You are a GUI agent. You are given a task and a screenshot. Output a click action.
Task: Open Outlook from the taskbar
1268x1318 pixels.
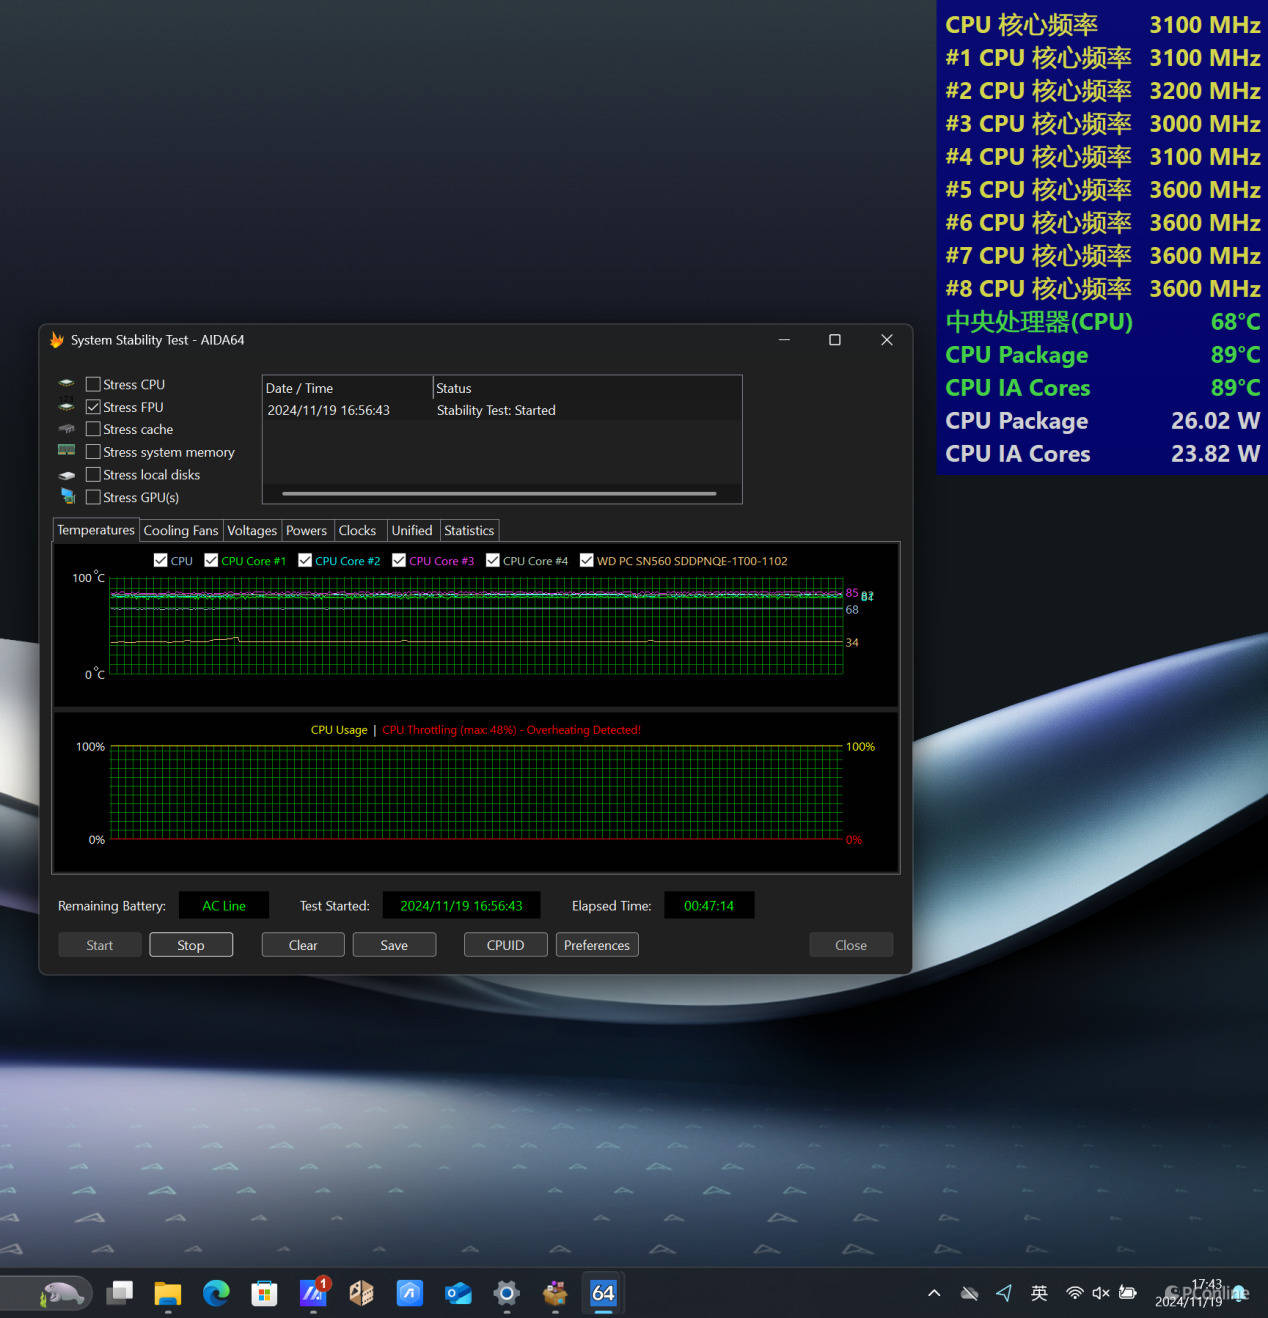(458, 1293)
